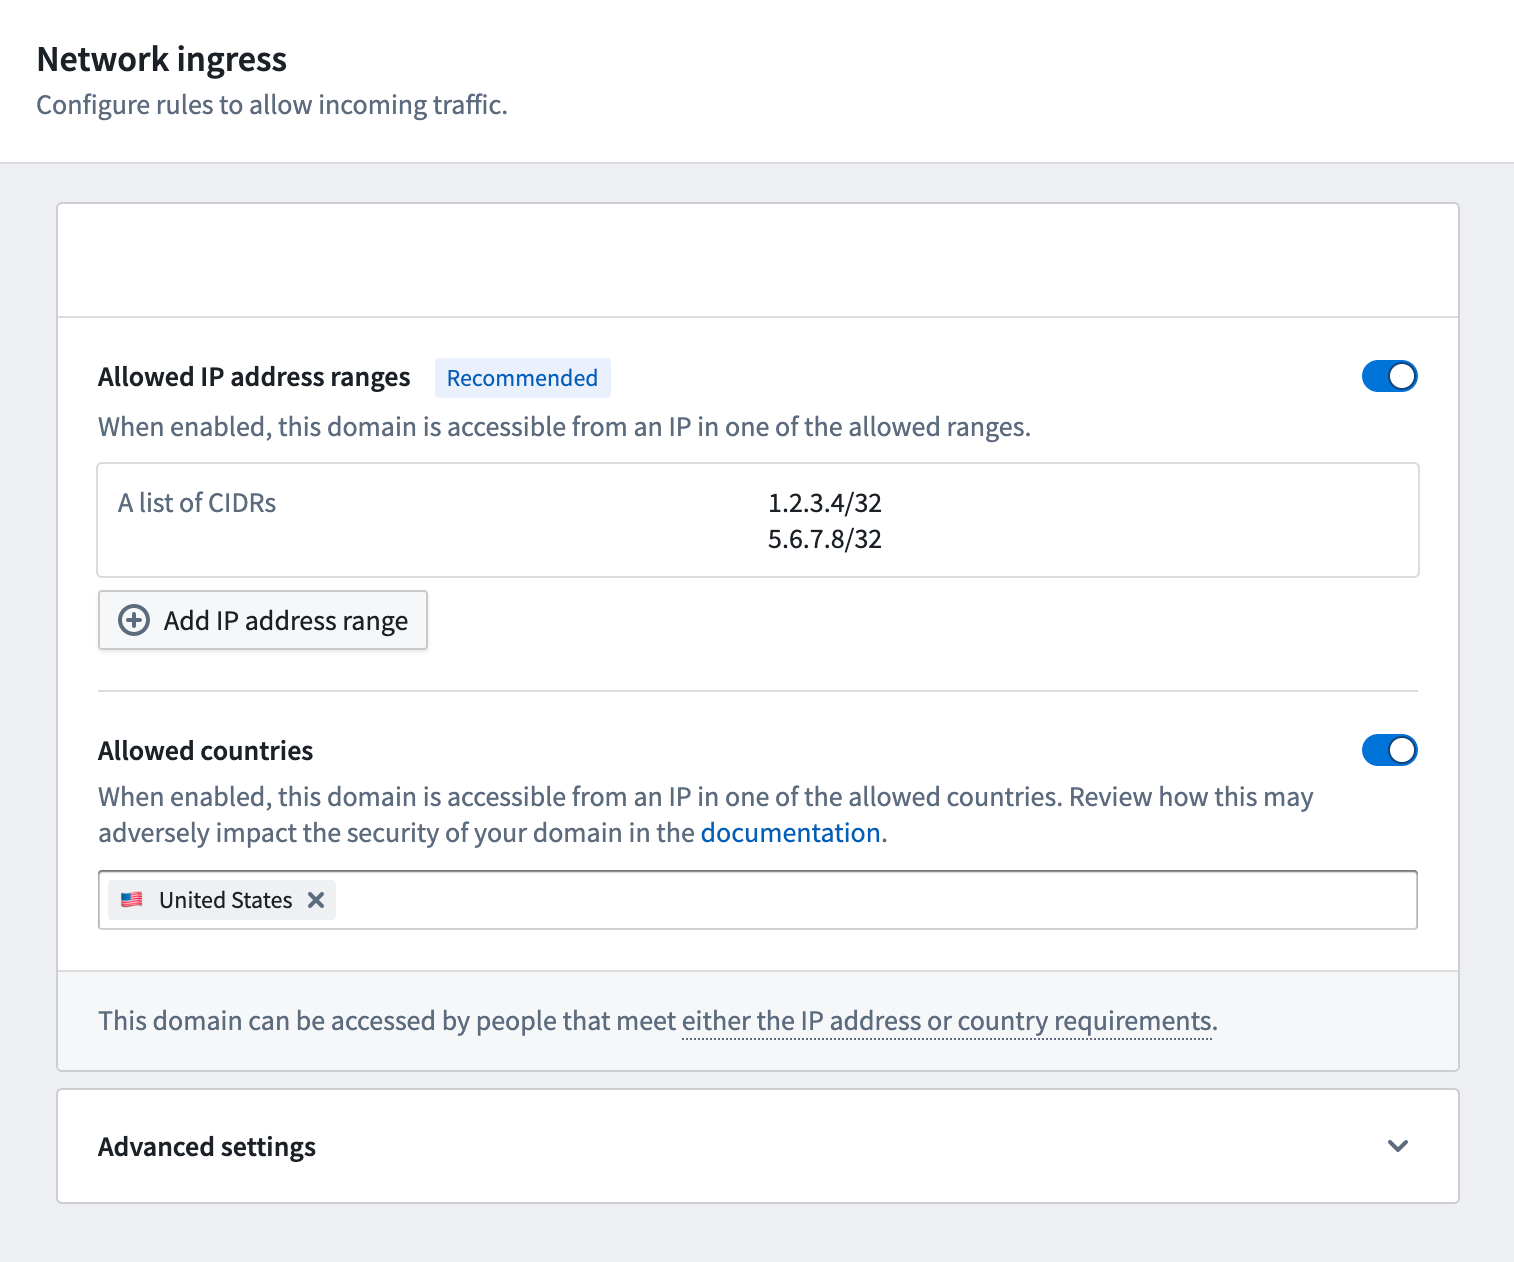Click the United States flag icon
Viewport: 1514px width, 1262px height.
(x=132, y=900)
